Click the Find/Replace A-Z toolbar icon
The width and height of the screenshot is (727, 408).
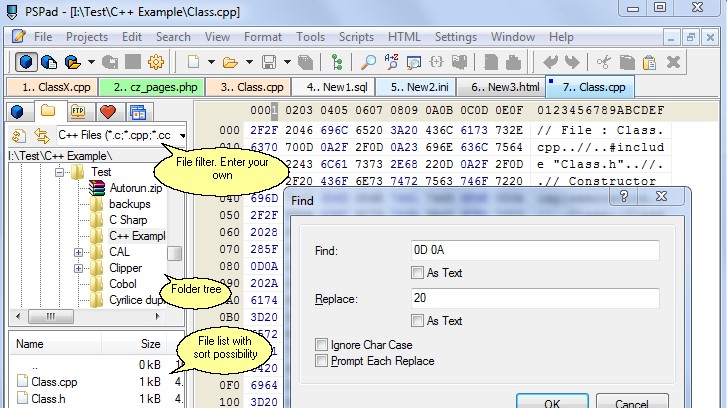coord(391,62)
